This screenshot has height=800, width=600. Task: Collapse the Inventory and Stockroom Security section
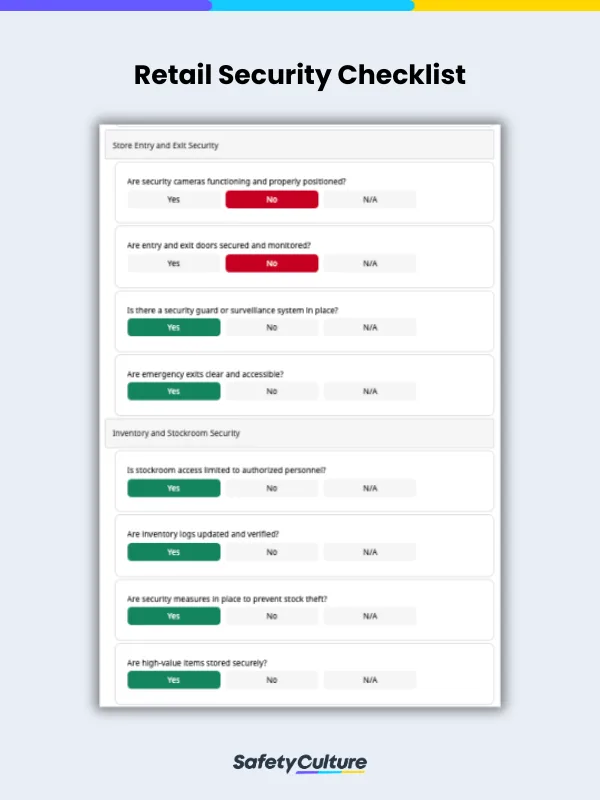[x=300, y=433]
